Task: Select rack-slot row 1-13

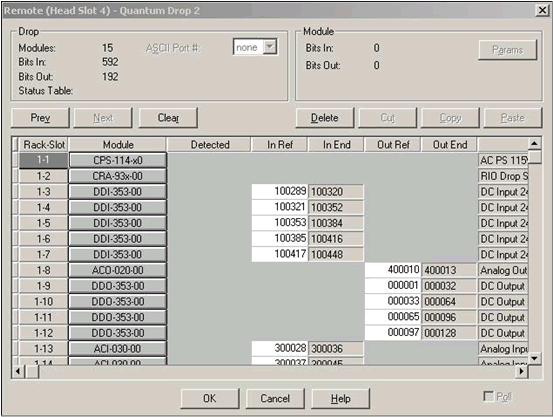Action: pyautogui.click(x=43, y=349)
